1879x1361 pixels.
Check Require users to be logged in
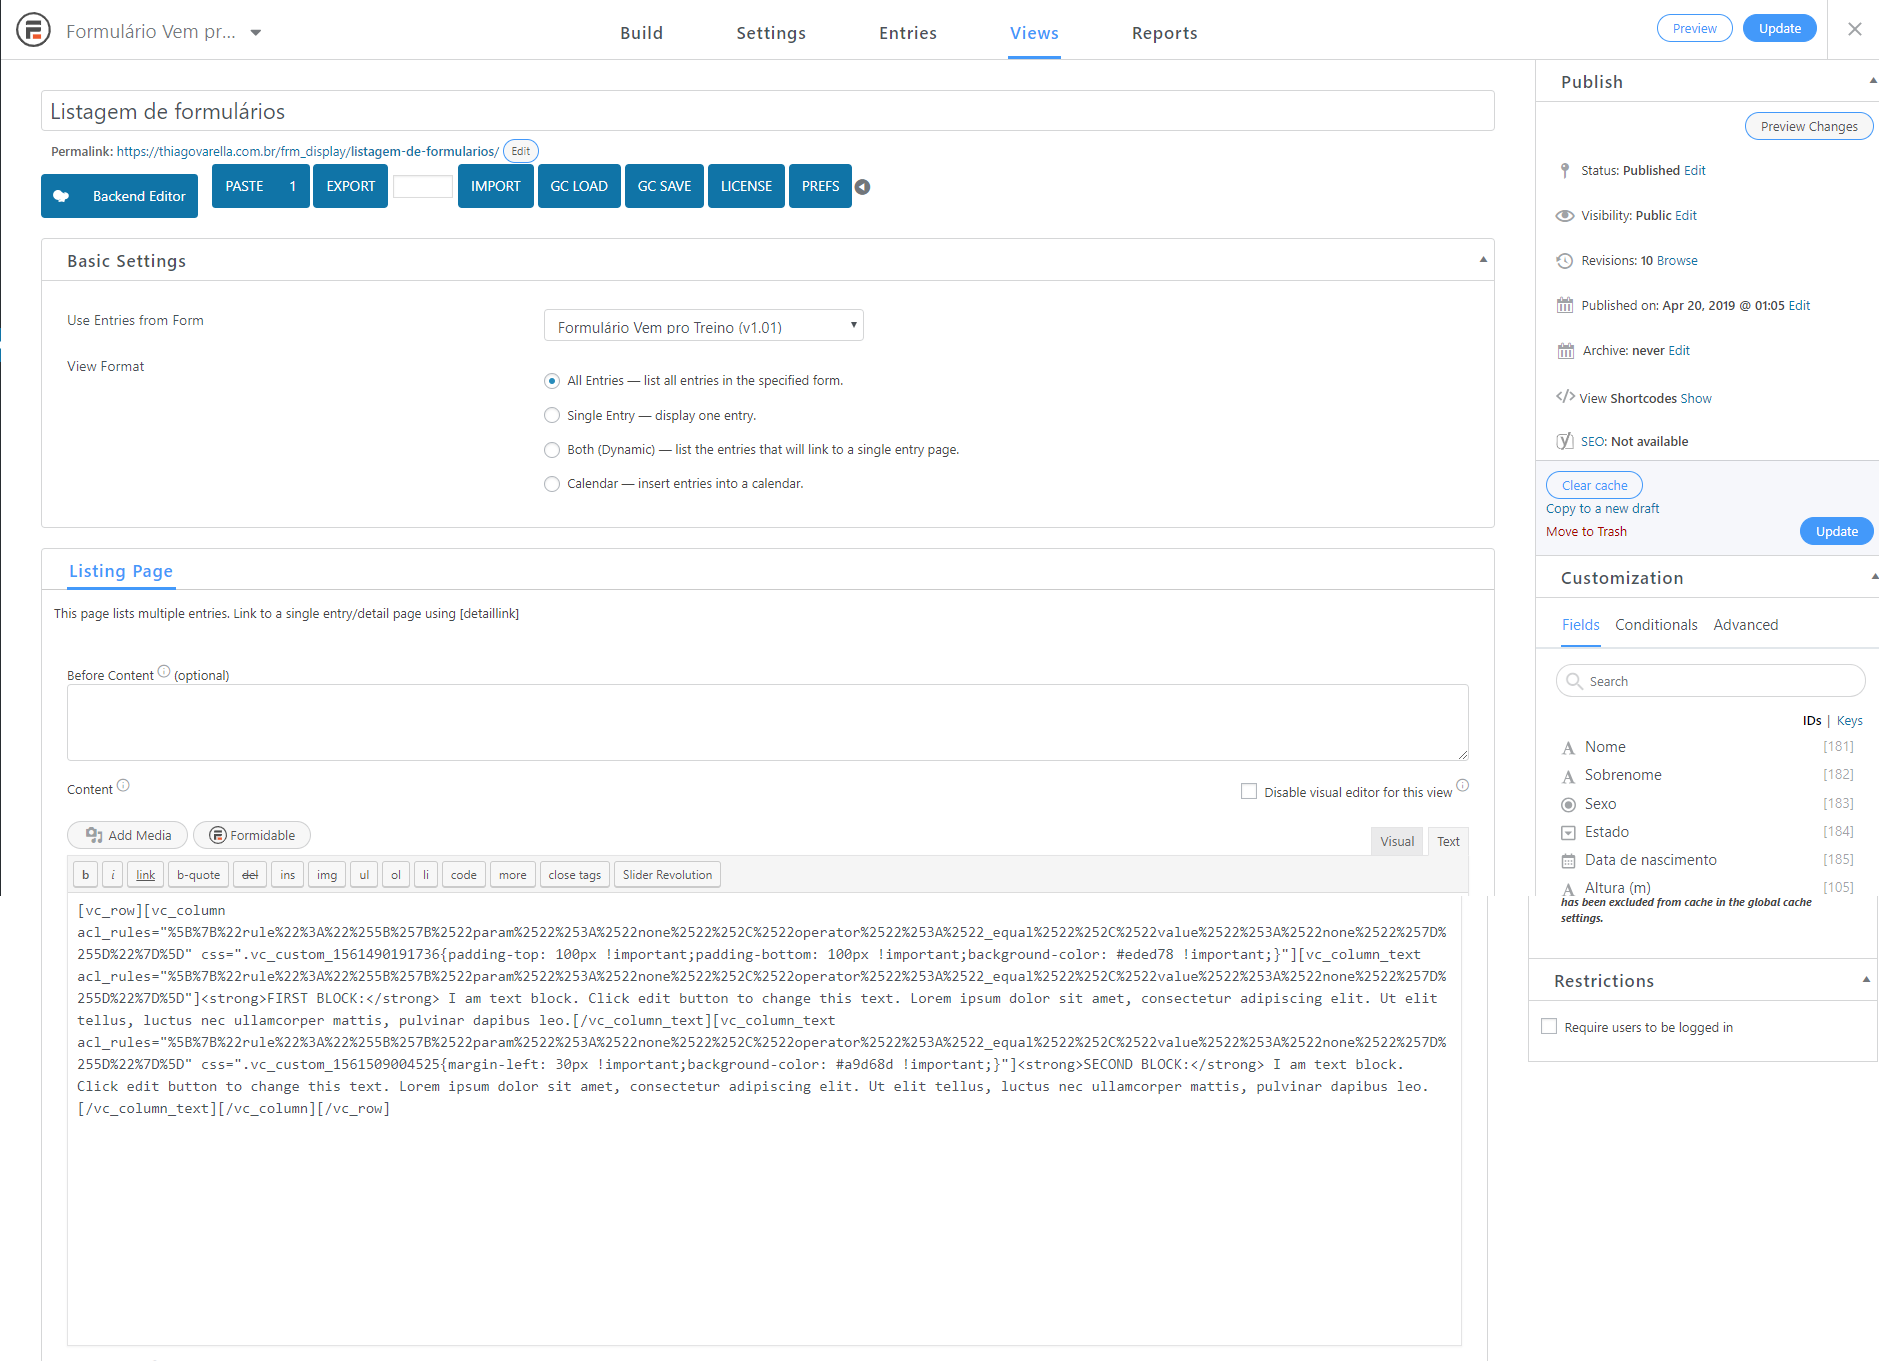(1549, 1026)
